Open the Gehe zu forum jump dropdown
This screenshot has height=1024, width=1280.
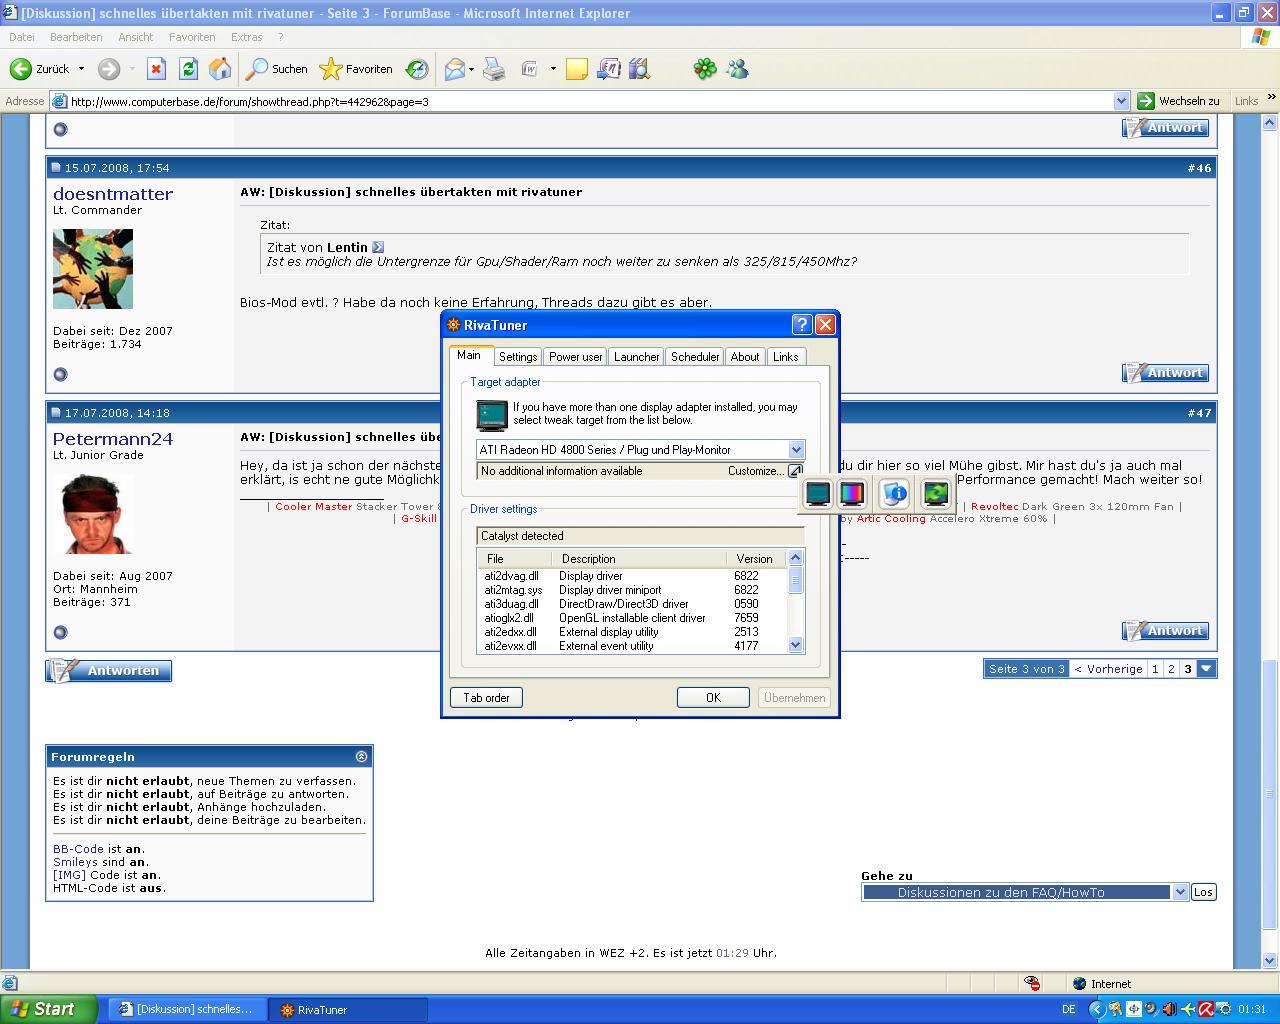[x=1180, y=892]
